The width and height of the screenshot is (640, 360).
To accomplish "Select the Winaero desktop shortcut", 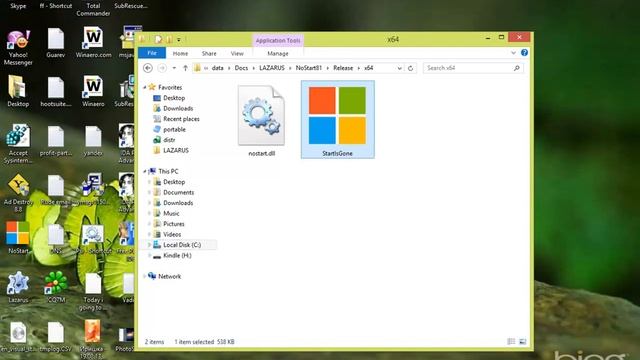I will pyautogui.click(x=93, y=91).
